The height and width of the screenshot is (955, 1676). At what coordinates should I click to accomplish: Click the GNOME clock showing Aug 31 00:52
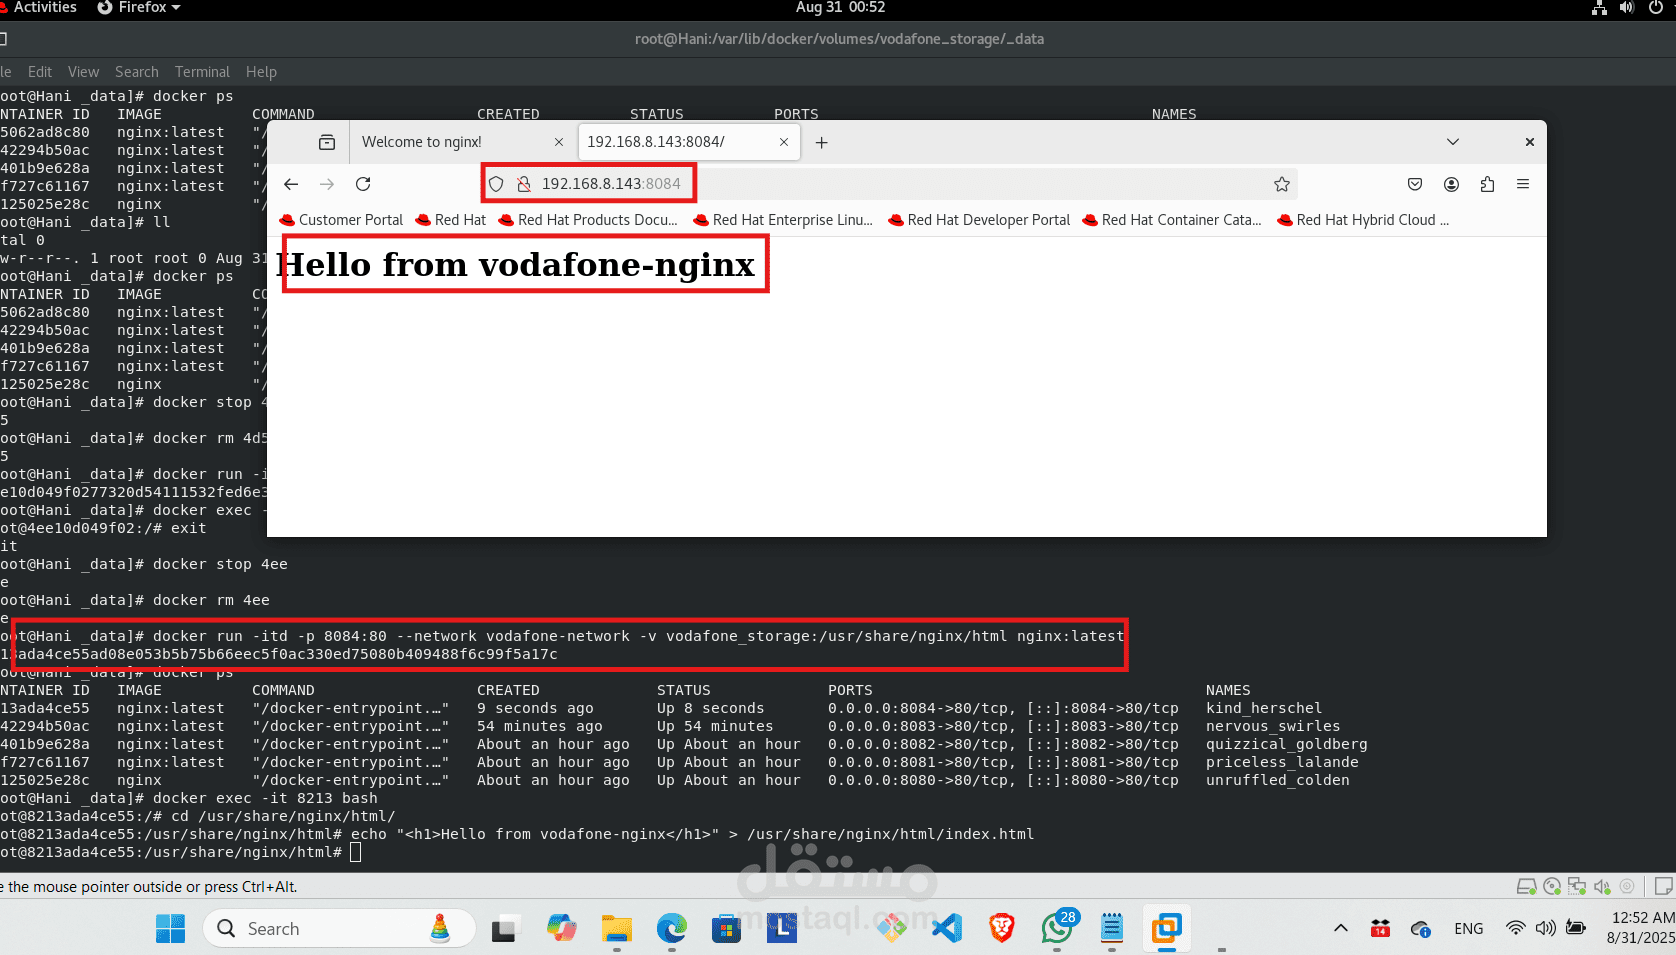tap(840, 8)
